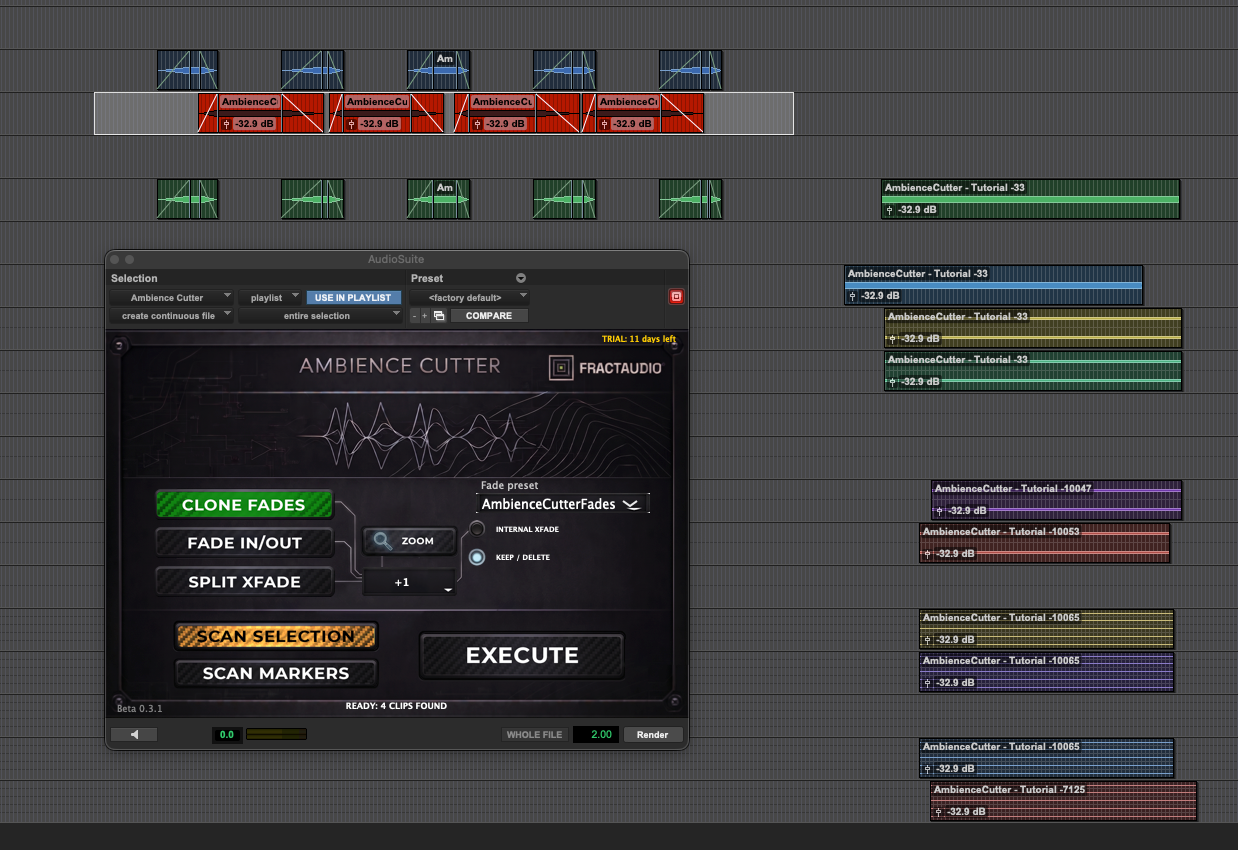Click clip gain icon on olive Tutorial -33 clip

pyautogui.click(x=893, y=338)
